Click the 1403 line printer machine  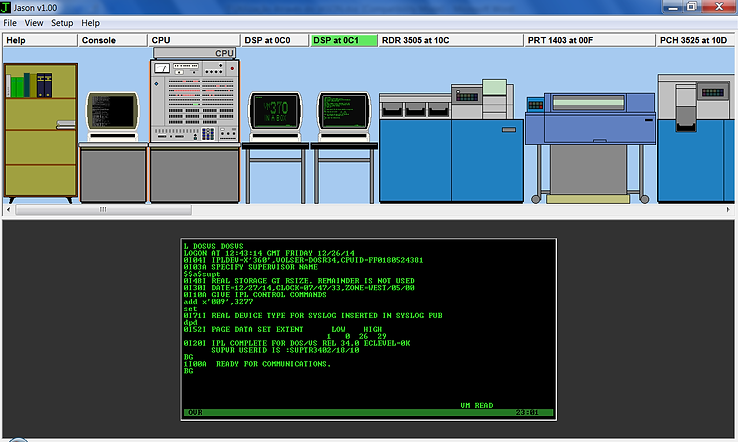point(591,146)
